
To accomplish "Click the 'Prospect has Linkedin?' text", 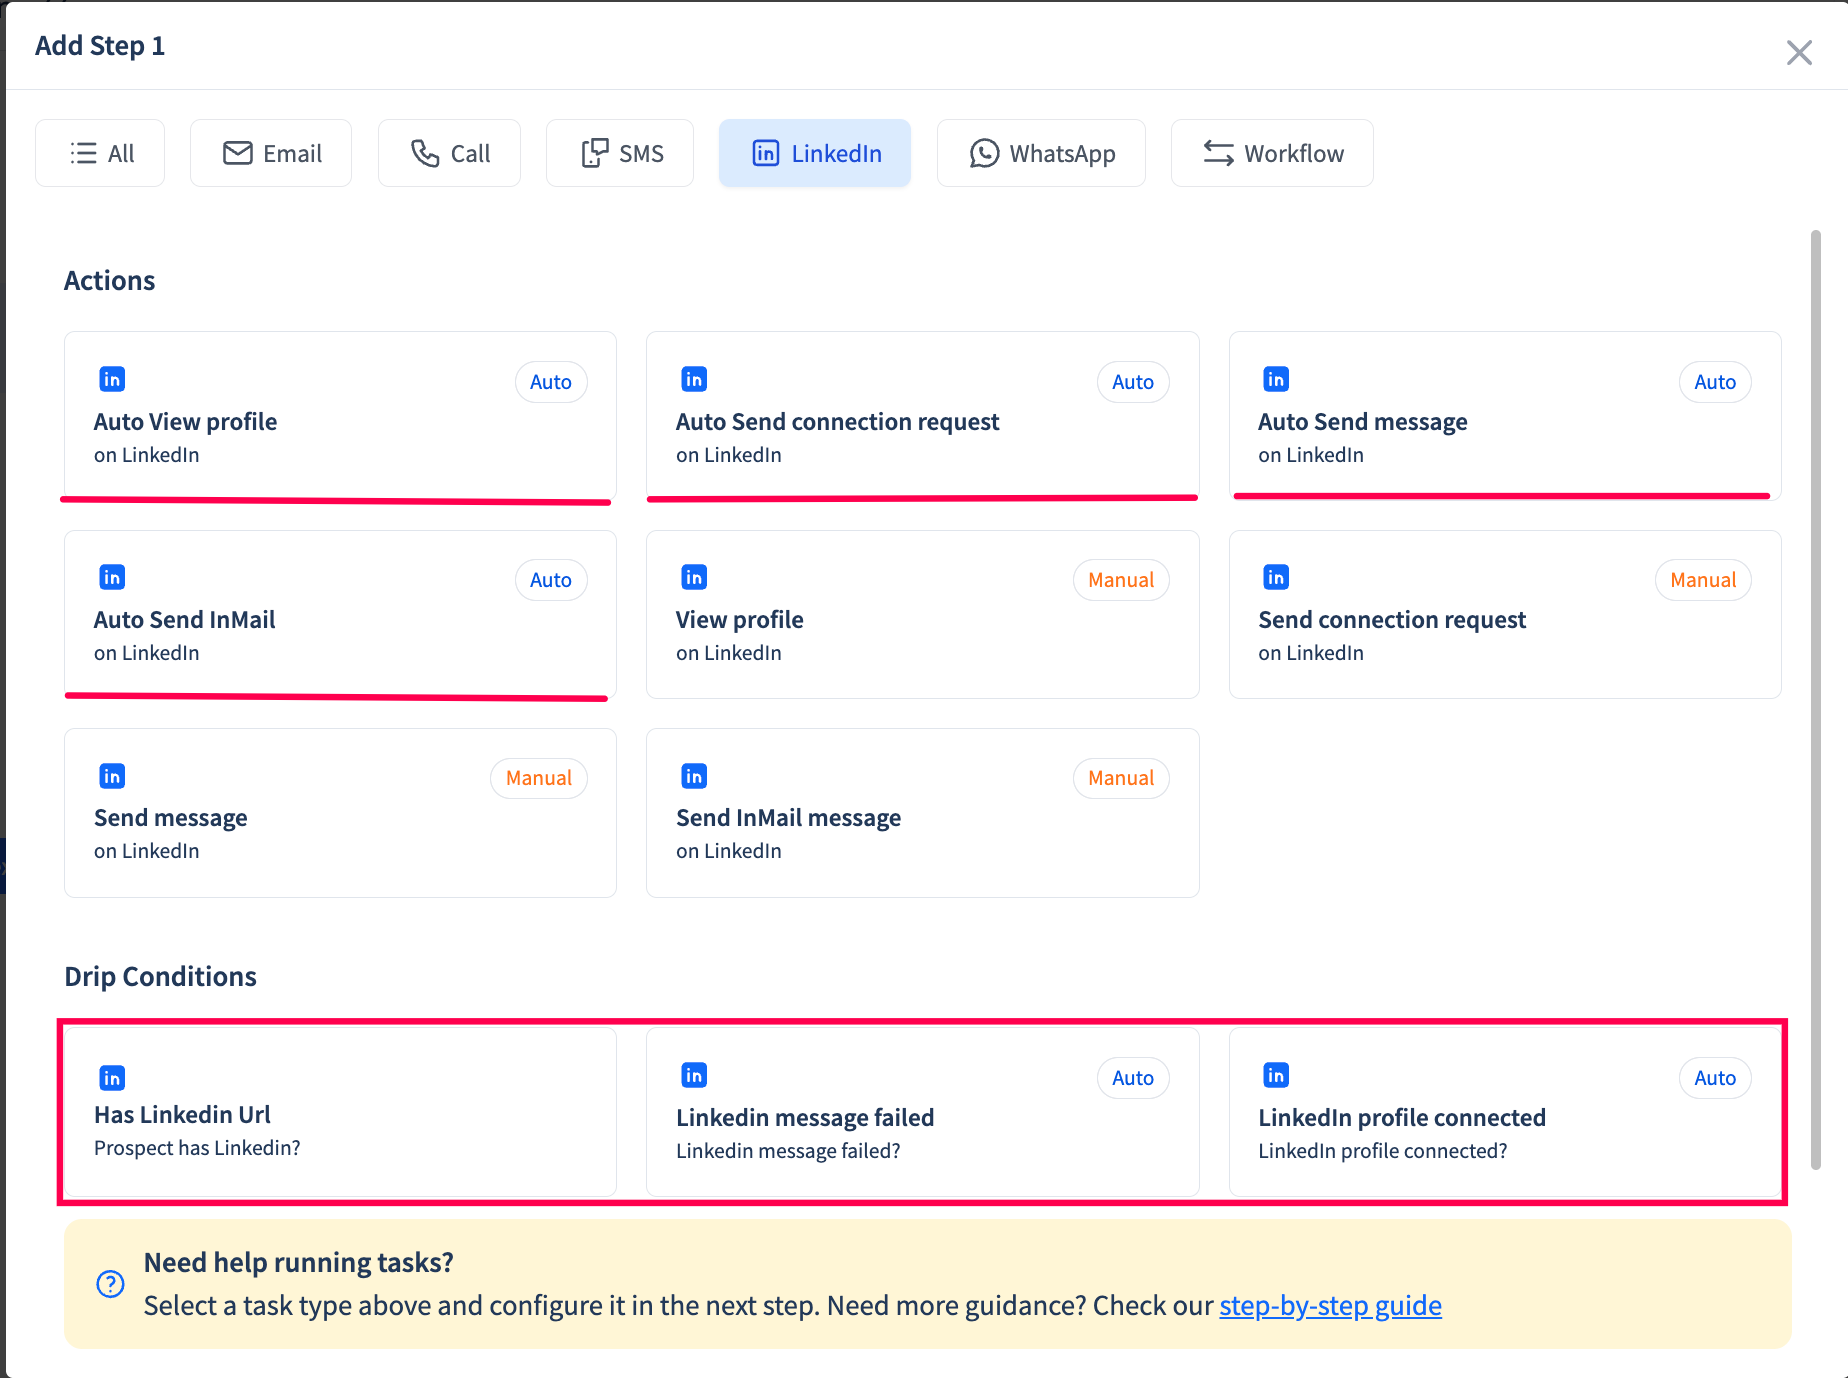I will point(197,1148).
